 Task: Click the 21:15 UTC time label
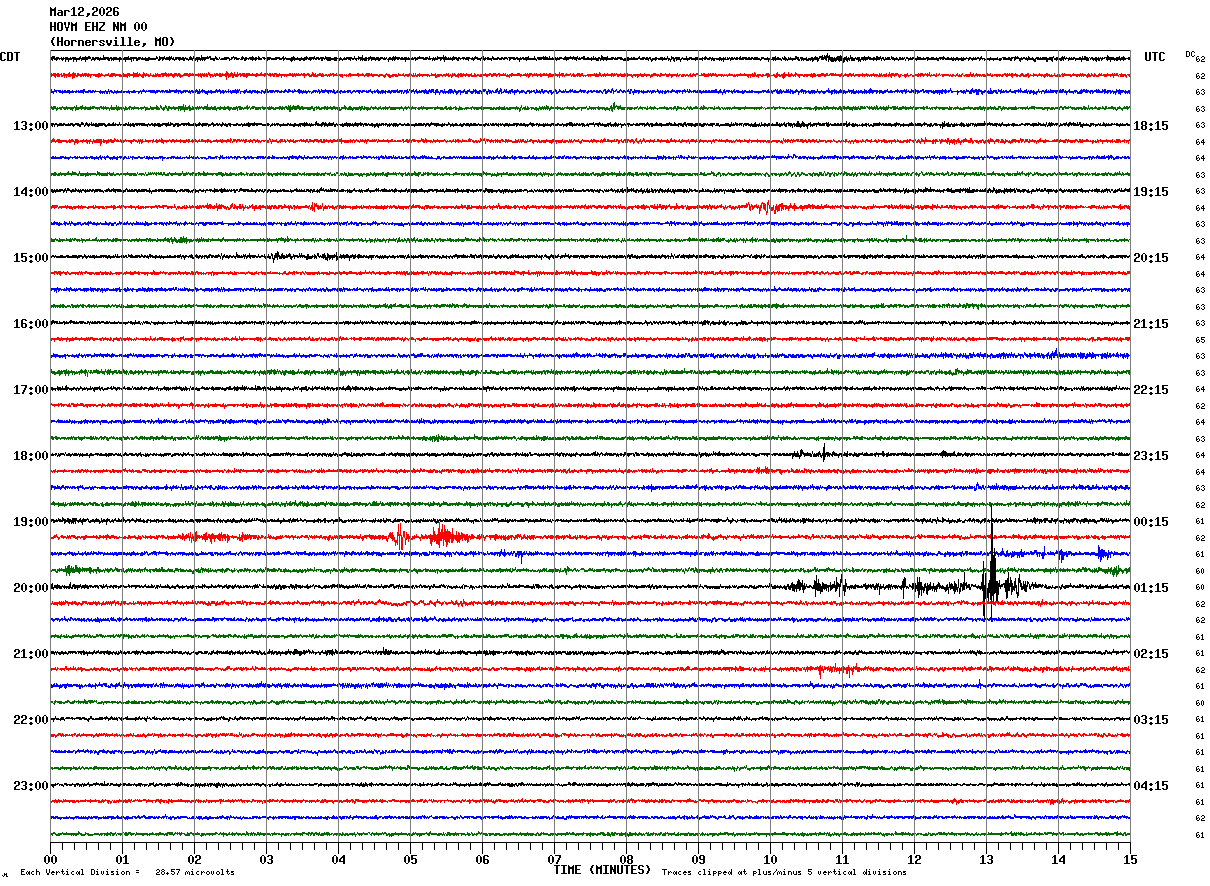point(1151,324)
